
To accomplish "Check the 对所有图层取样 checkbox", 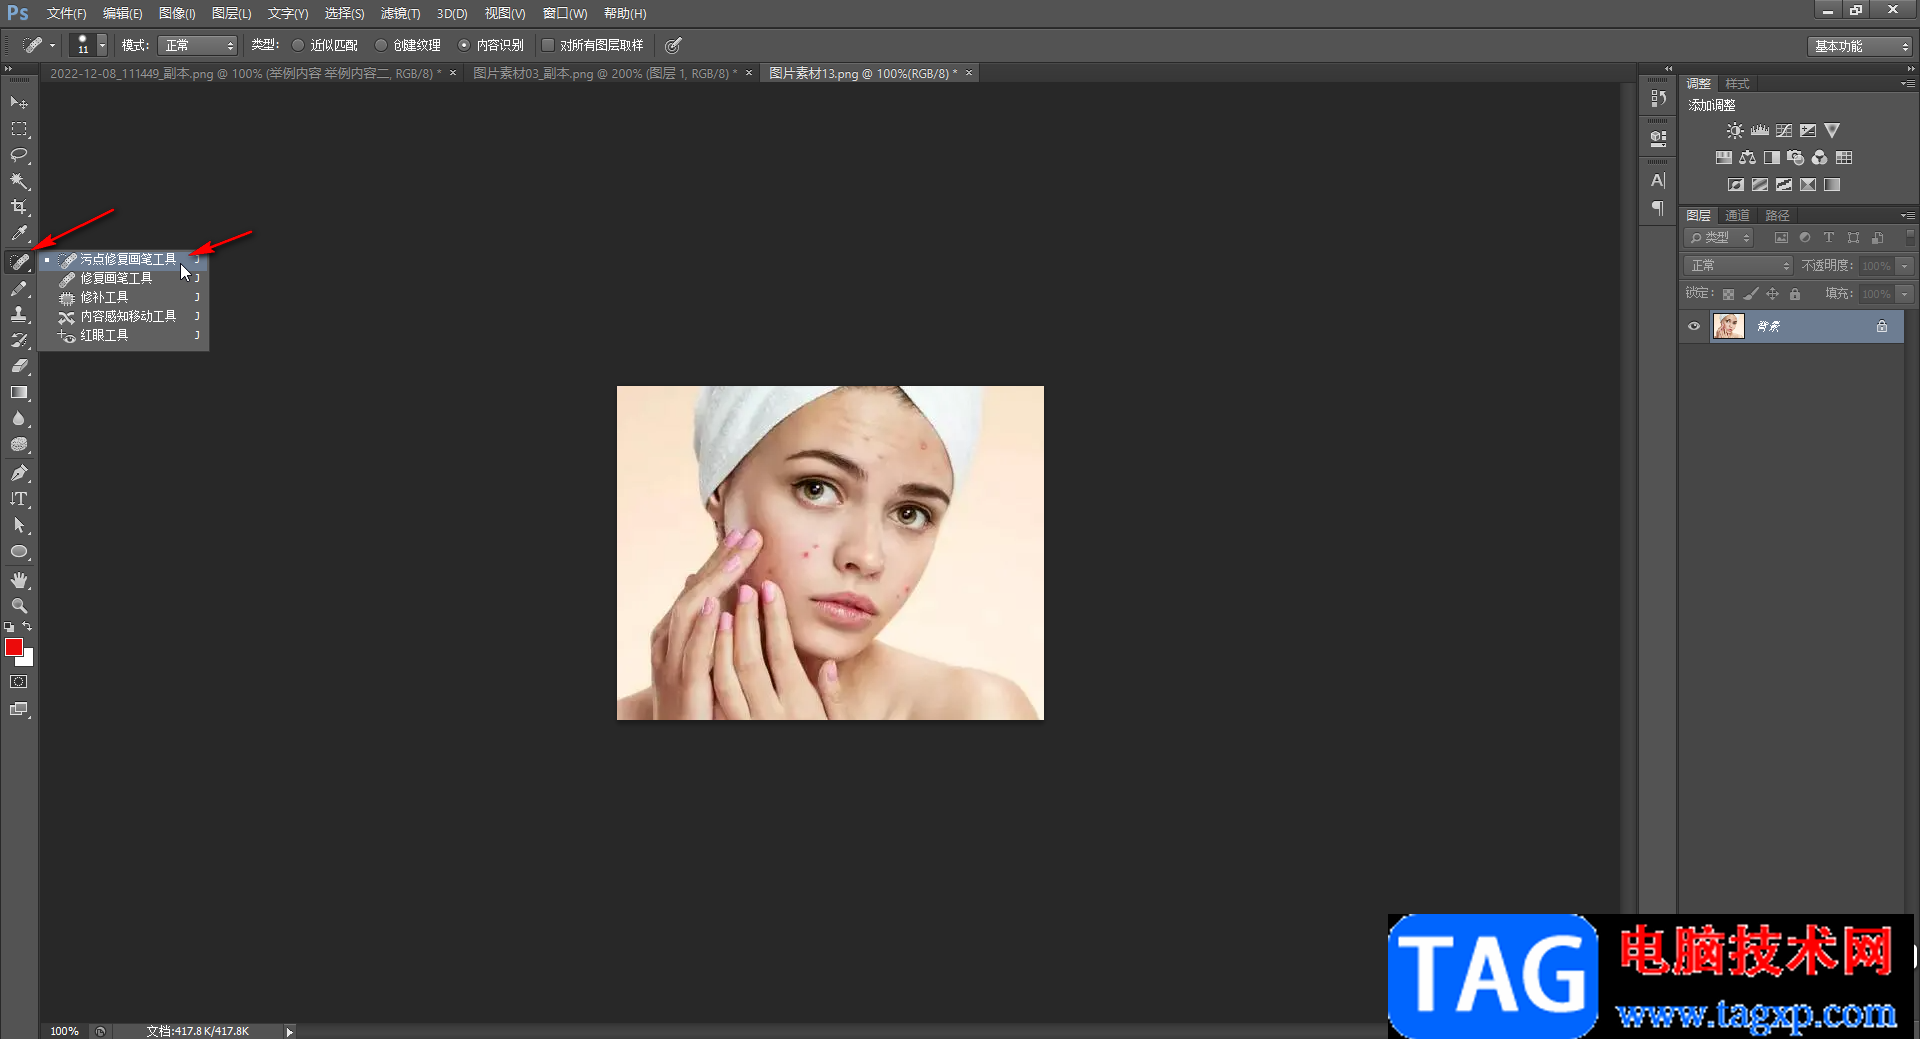I will click(548, 45).
